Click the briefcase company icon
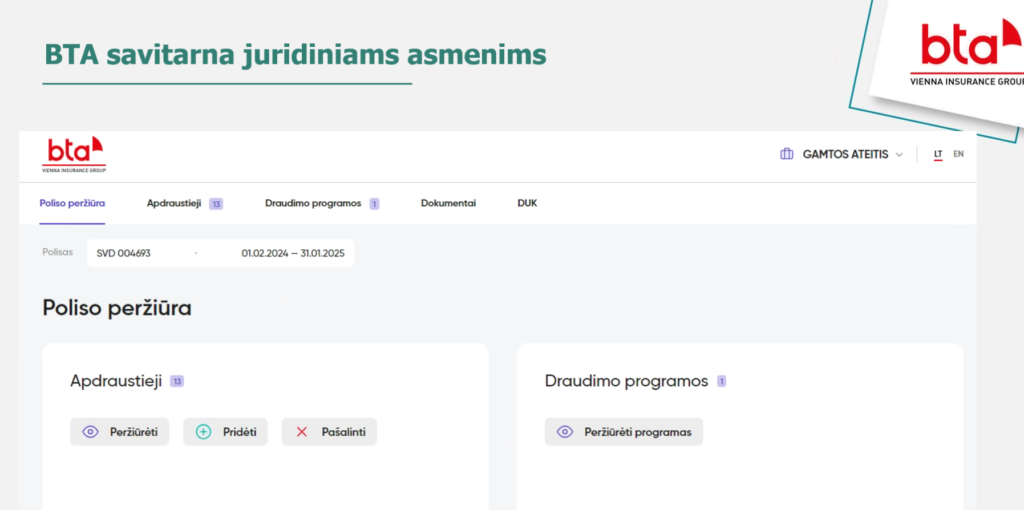Screen dimensions: 1024x510 [x=786, y=155]
